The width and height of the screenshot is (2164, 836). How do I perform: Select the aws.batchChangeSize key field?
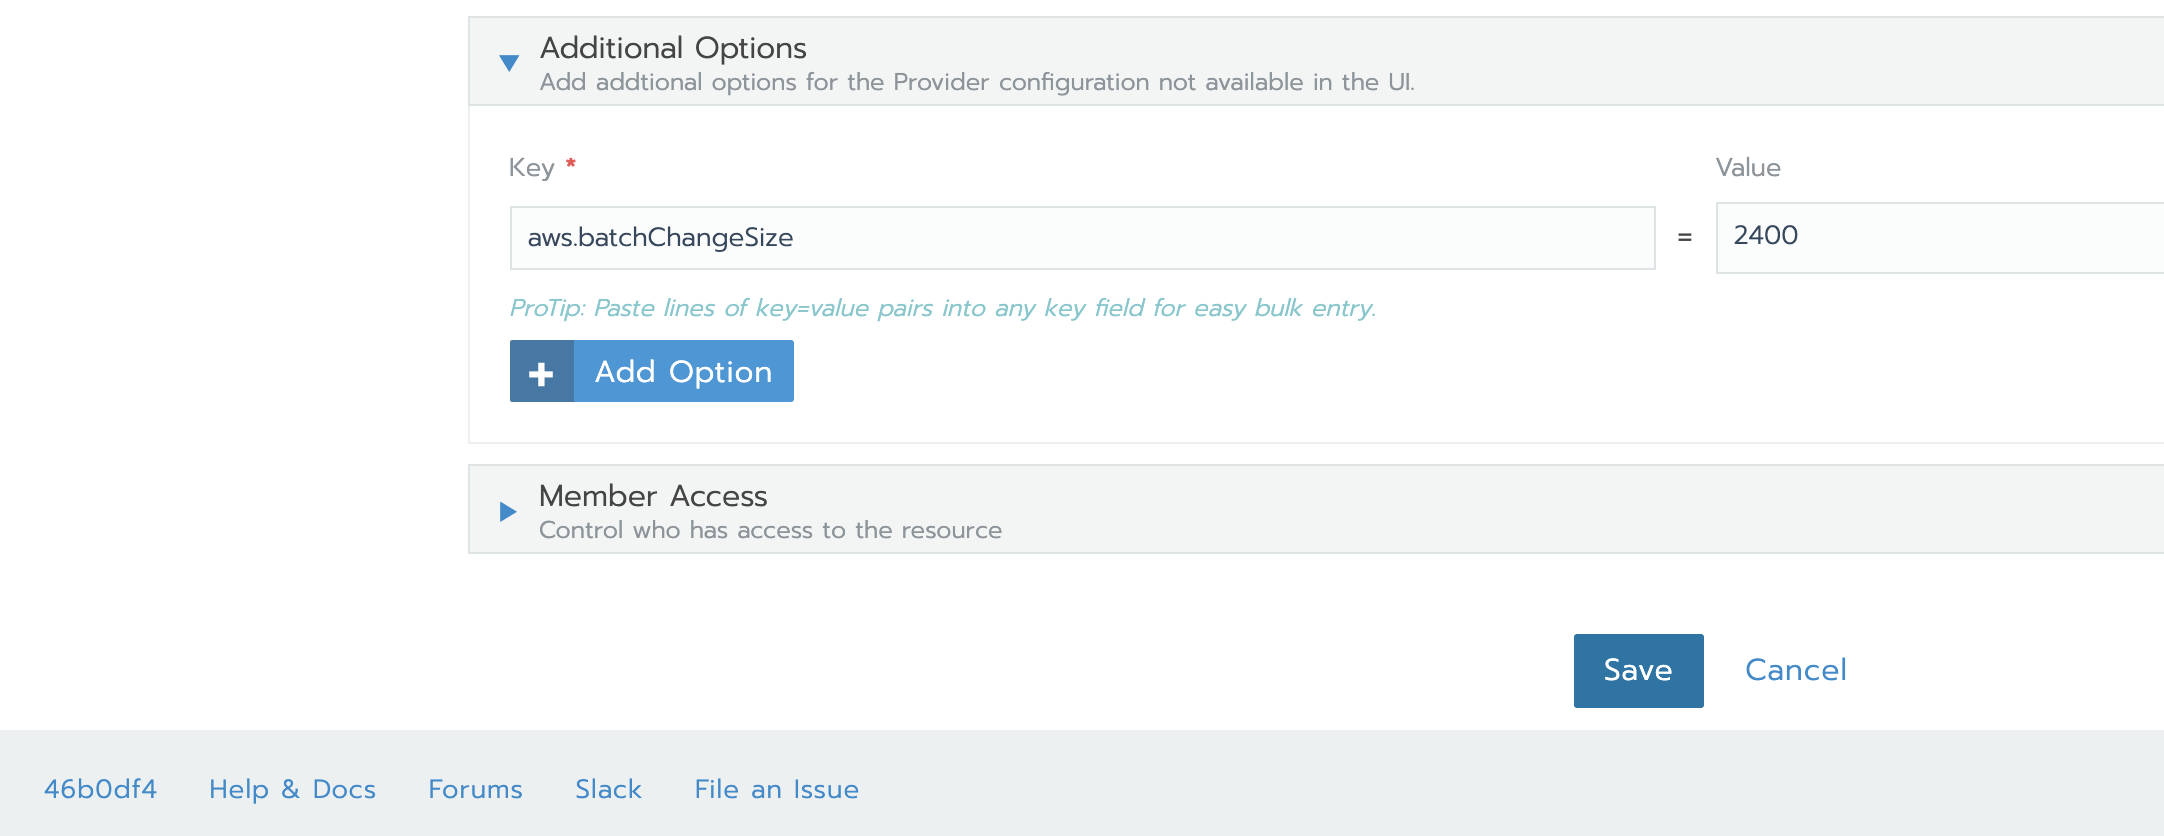(1082, 237)
